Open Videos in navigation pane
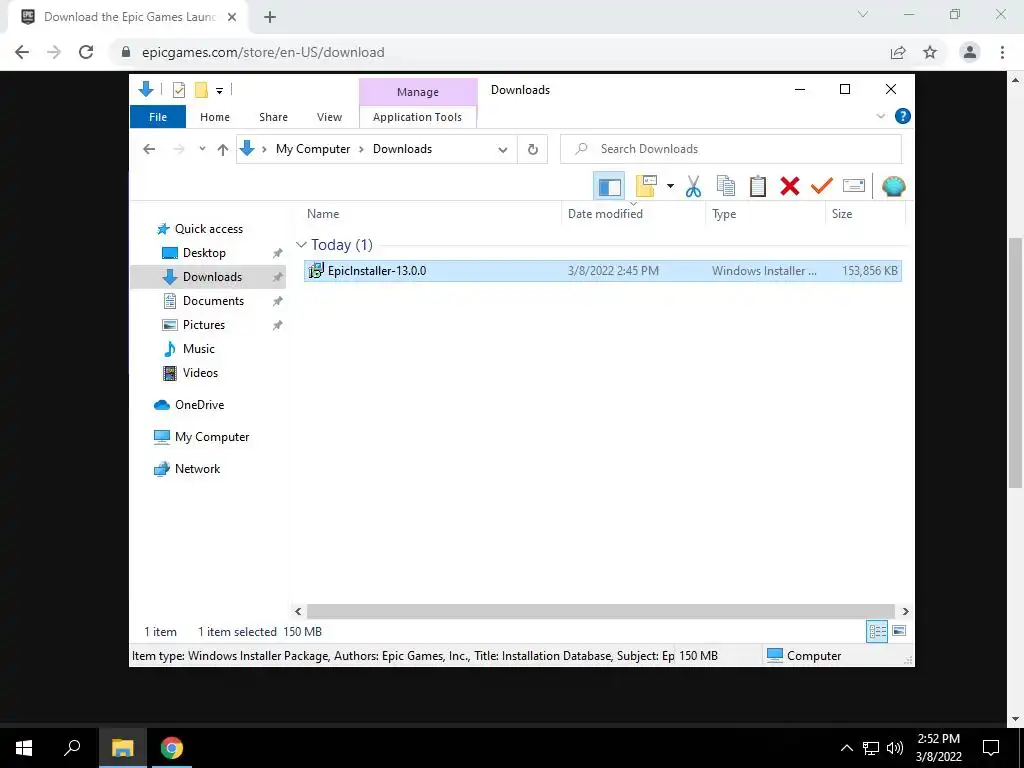Viewport: 1024px width, 768px height. [200, 373]
